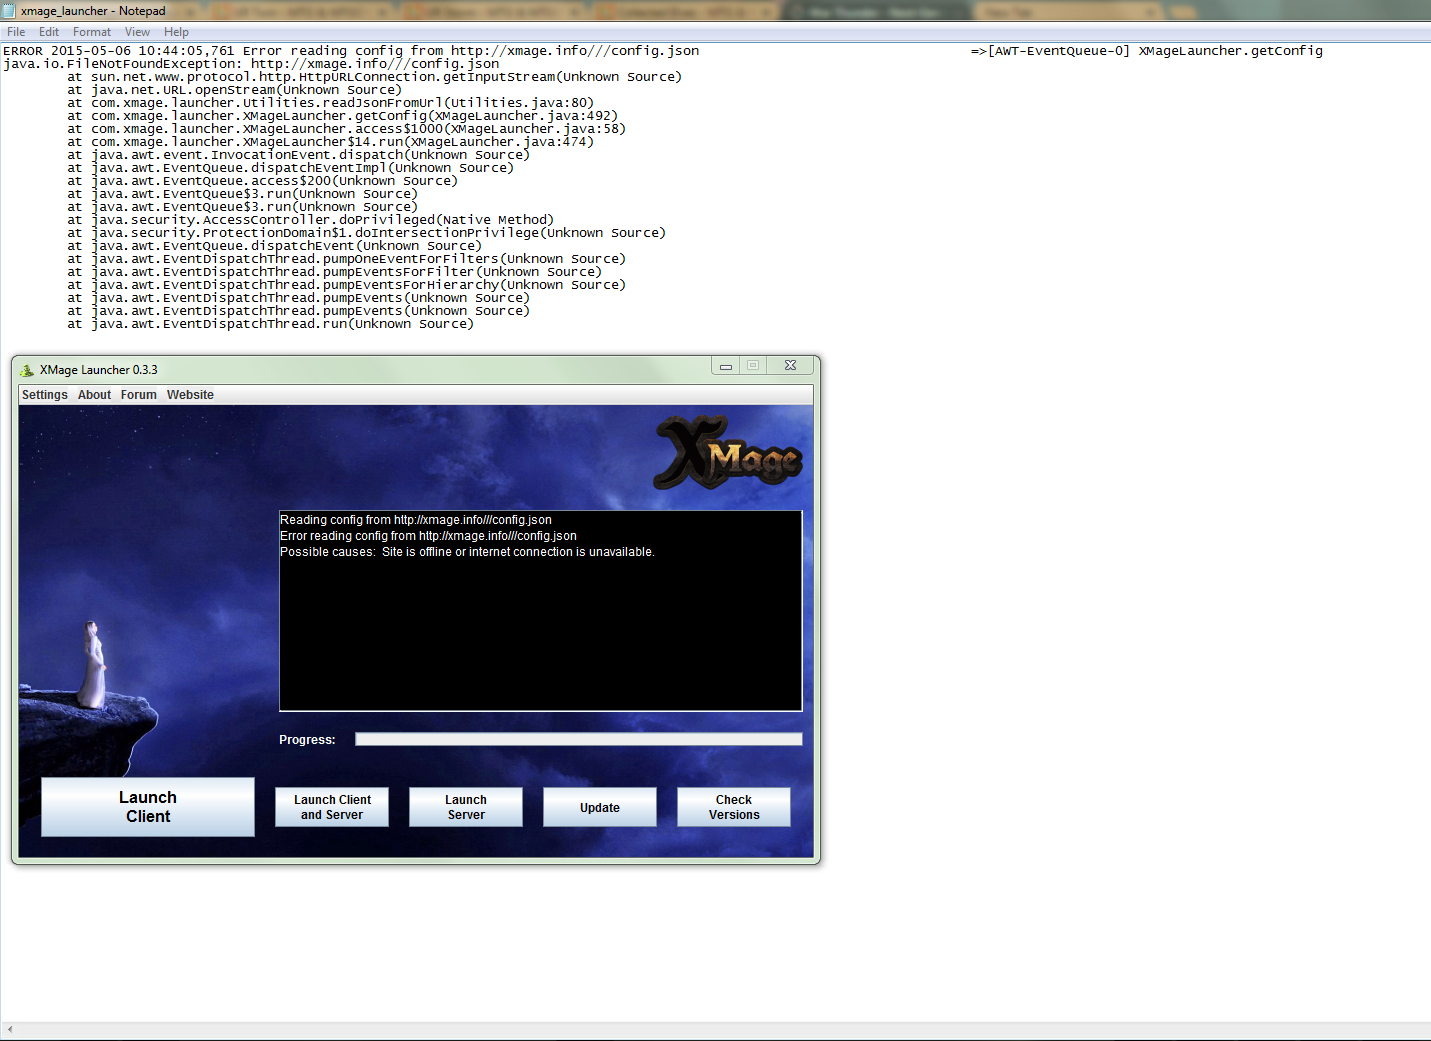Image resolution: width=1431 pixels, height=1041 pixels.
Task: Click the pumpEventsForFilter stack line
Action: (334, 272)
